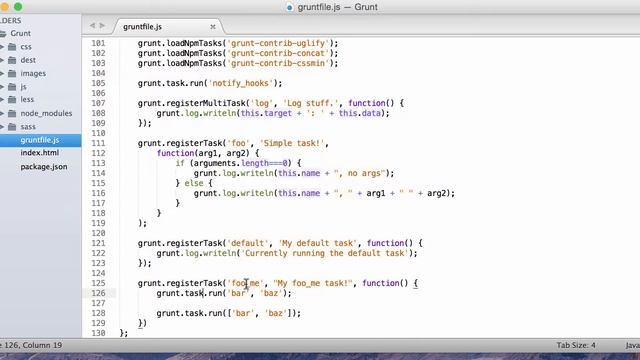Click "My foo_me task!" string on line 125
The image size is (640, 360).
[x=313, y=283]
